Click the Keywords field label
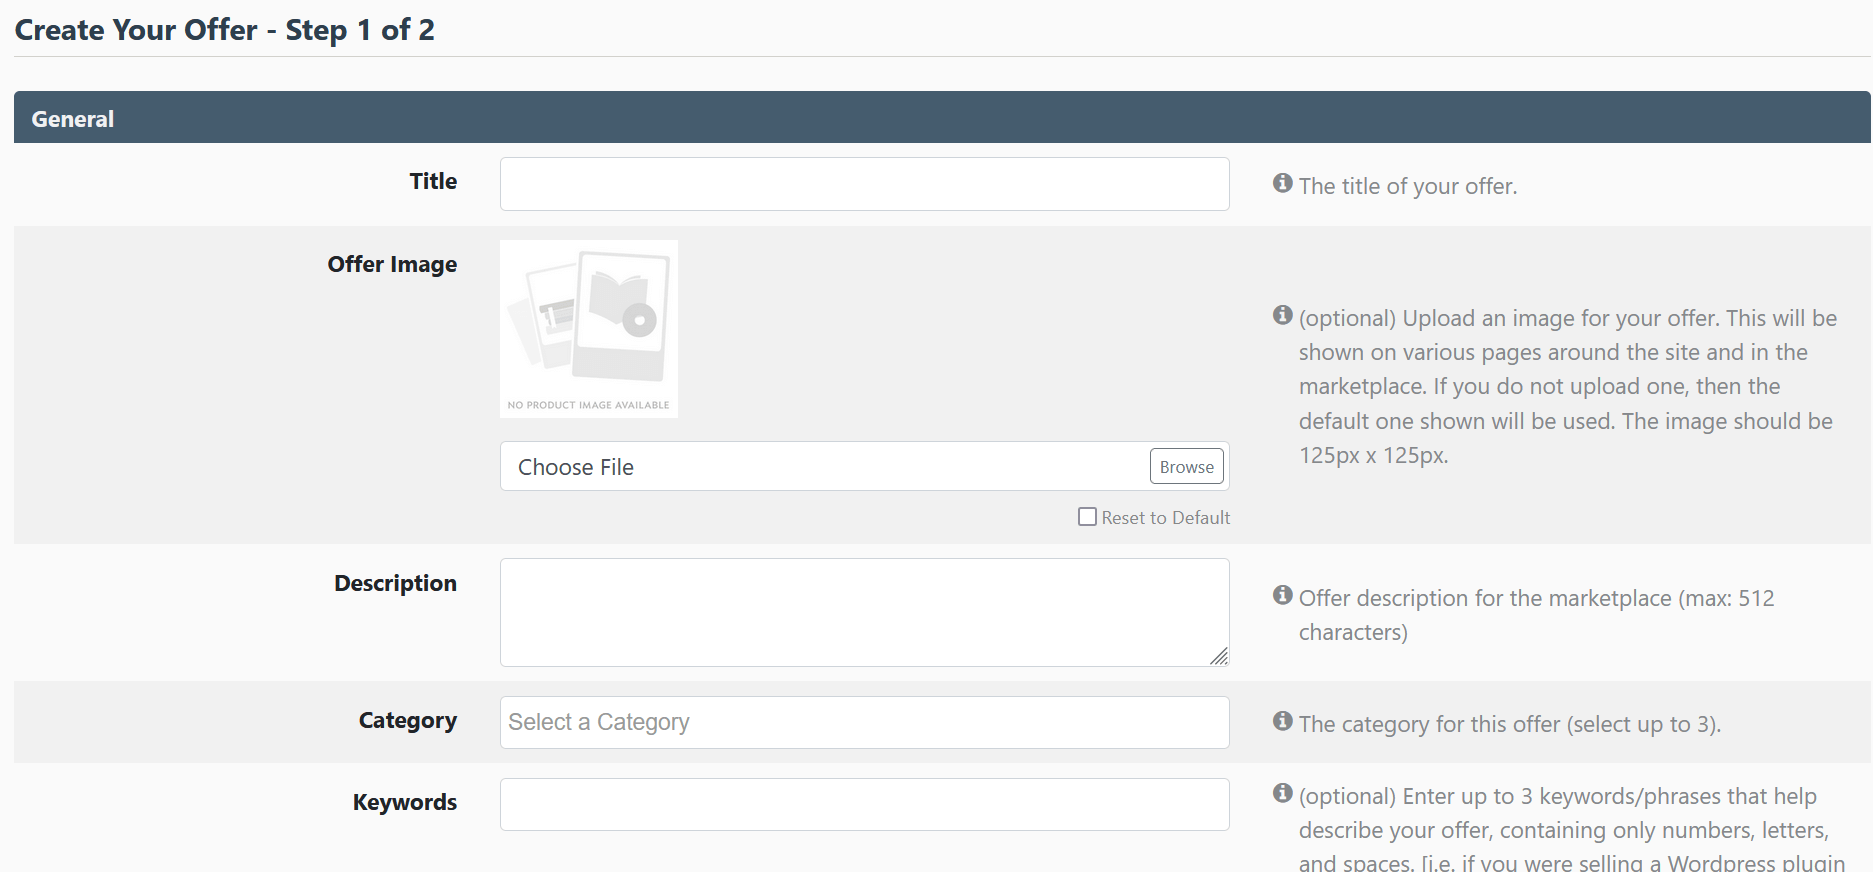The image size is (1873, 872). pos(404,802)
